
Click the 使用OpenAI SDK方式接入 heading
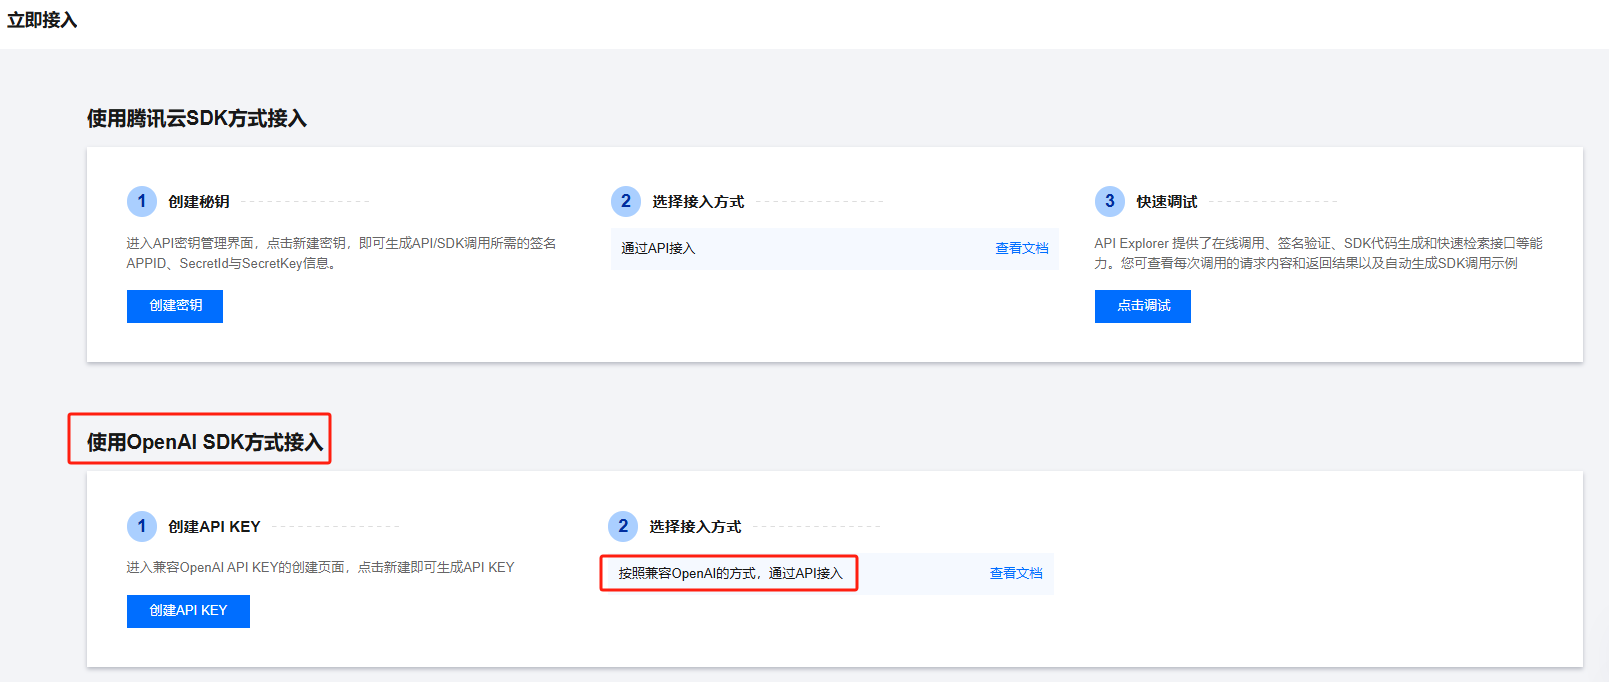[205, 442]
